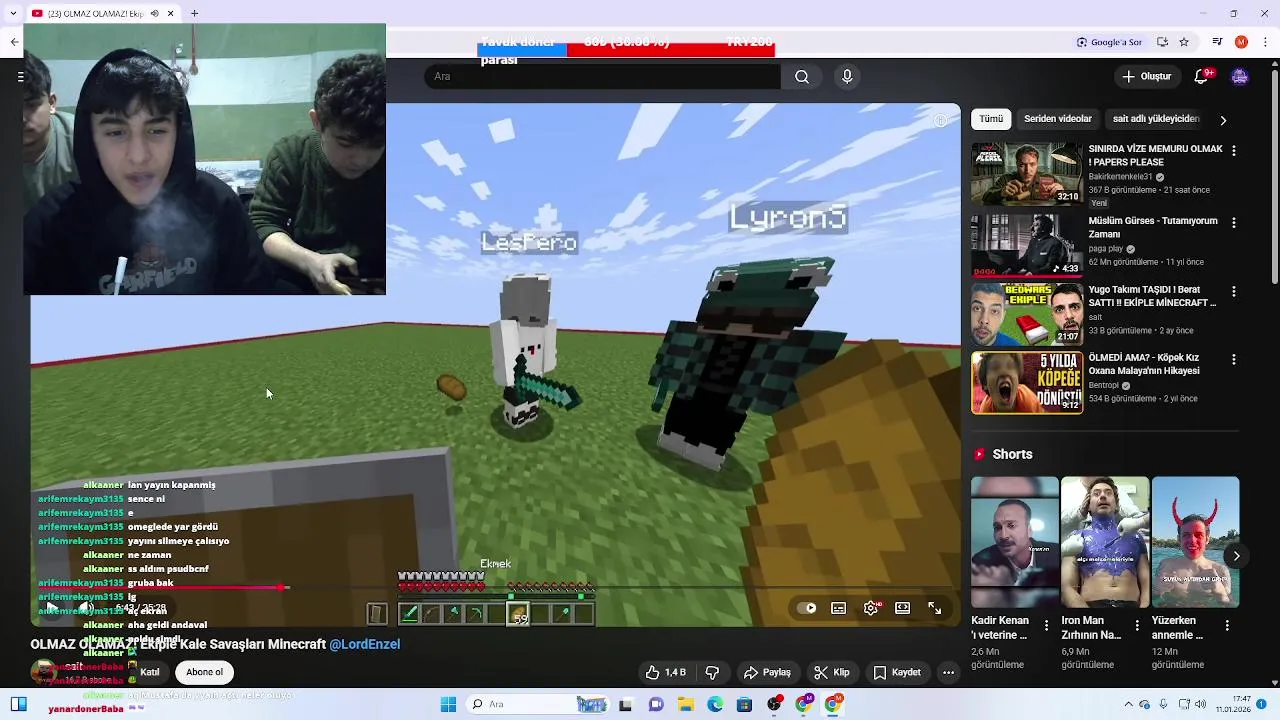Save the video with Kaydet button
The width and height of the screenshot is (1280, 720).
pyautogui.click(x=897, y=672)
